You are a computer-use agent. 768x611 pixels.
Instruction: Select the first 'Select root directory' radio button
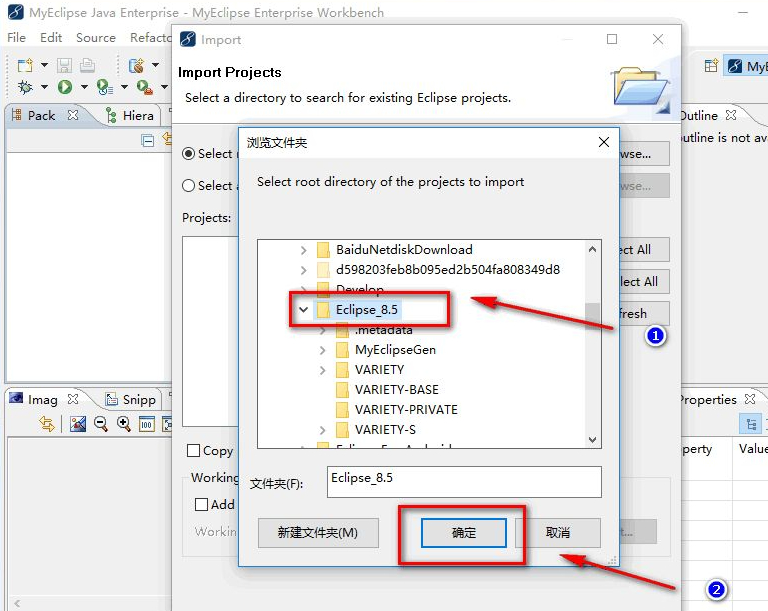[x=188, y=154]
